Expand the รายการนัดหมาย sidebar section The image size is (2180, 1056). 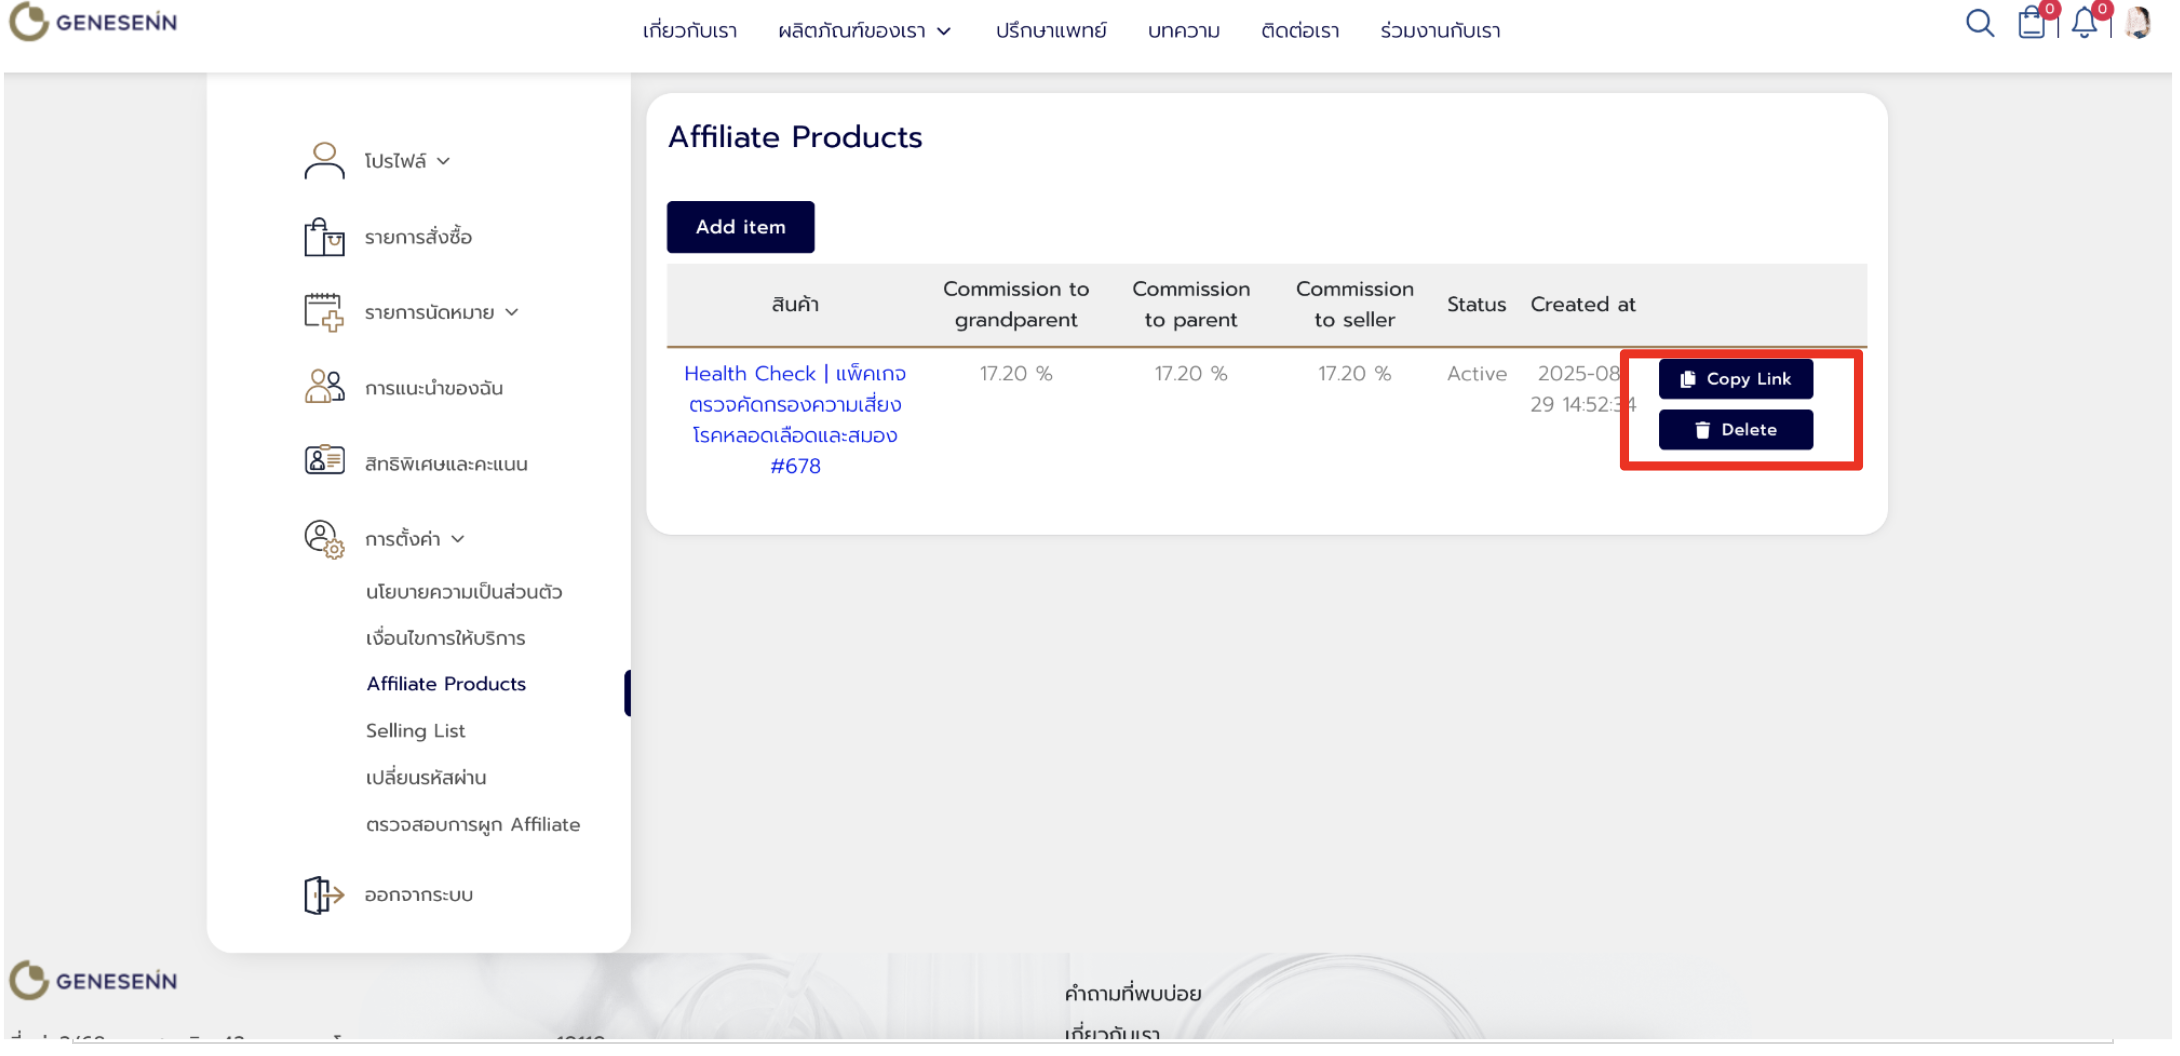click(440, 313)
